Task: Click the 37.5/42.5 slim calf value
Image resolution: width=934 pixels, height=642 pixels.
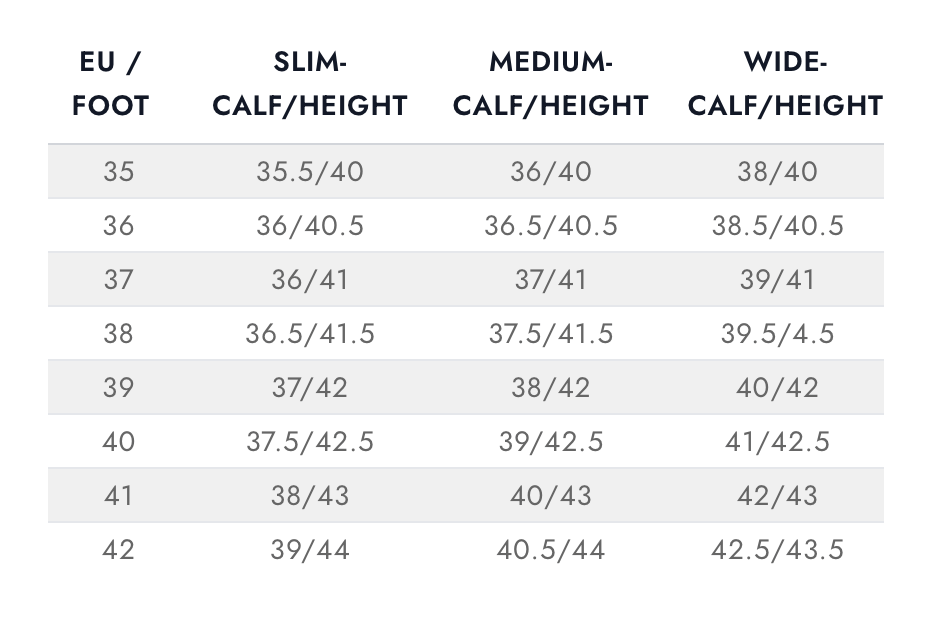Action: pyautogui.click(x=310, y=442)
